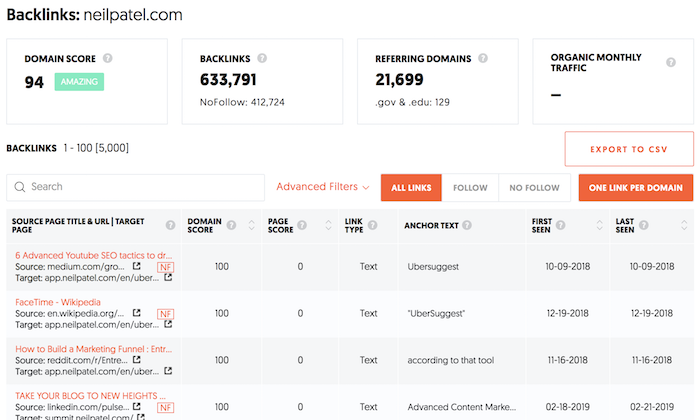The height and width of the screenshot is (420, 700).
Task: Click help icon for Organic Monthly Traffic
Action: 671,62
